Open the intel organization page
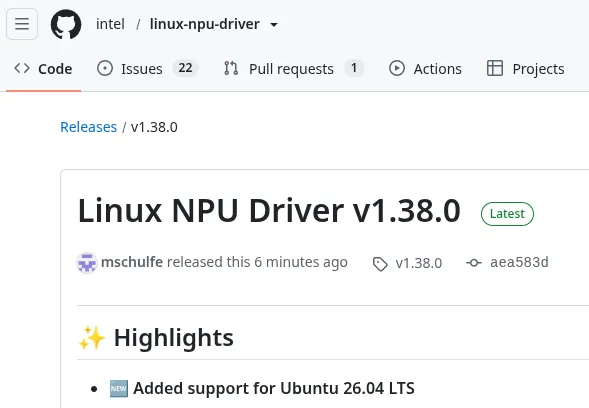The height and width of the screenshot is (408, 589). [x=110, y=24]
